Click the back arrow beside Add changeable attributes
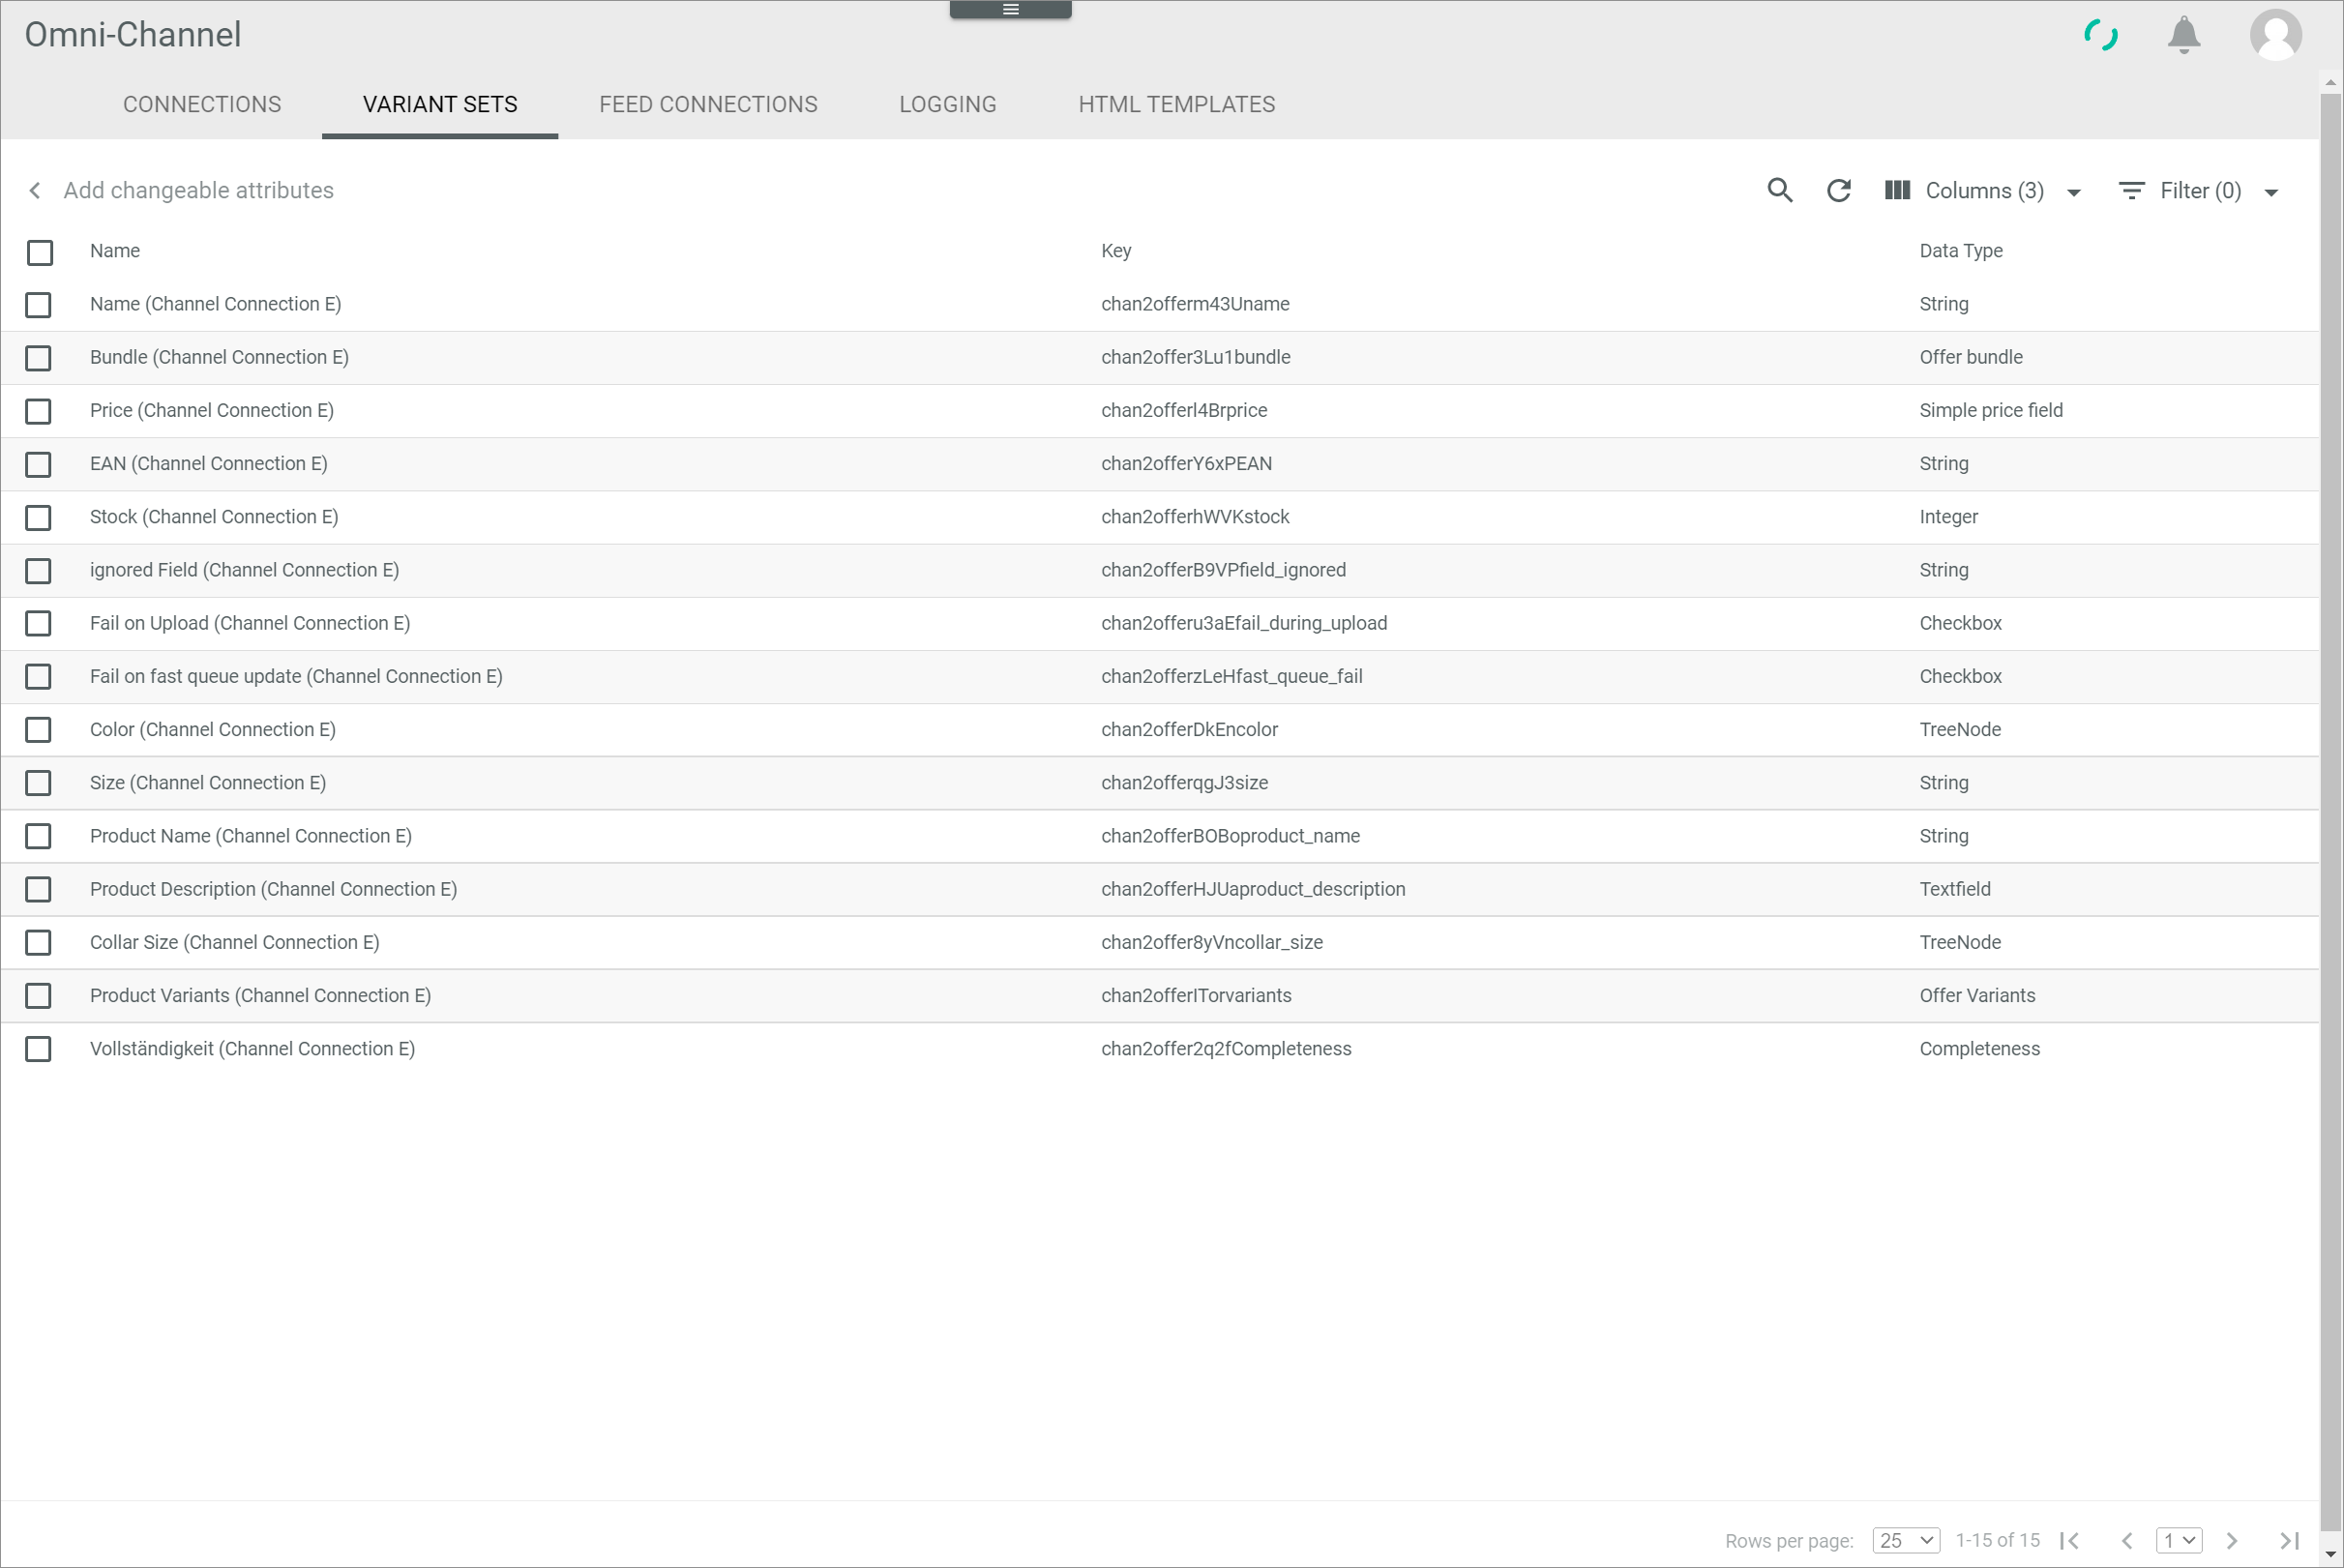 pyautogui.click(x=35, y=190)
